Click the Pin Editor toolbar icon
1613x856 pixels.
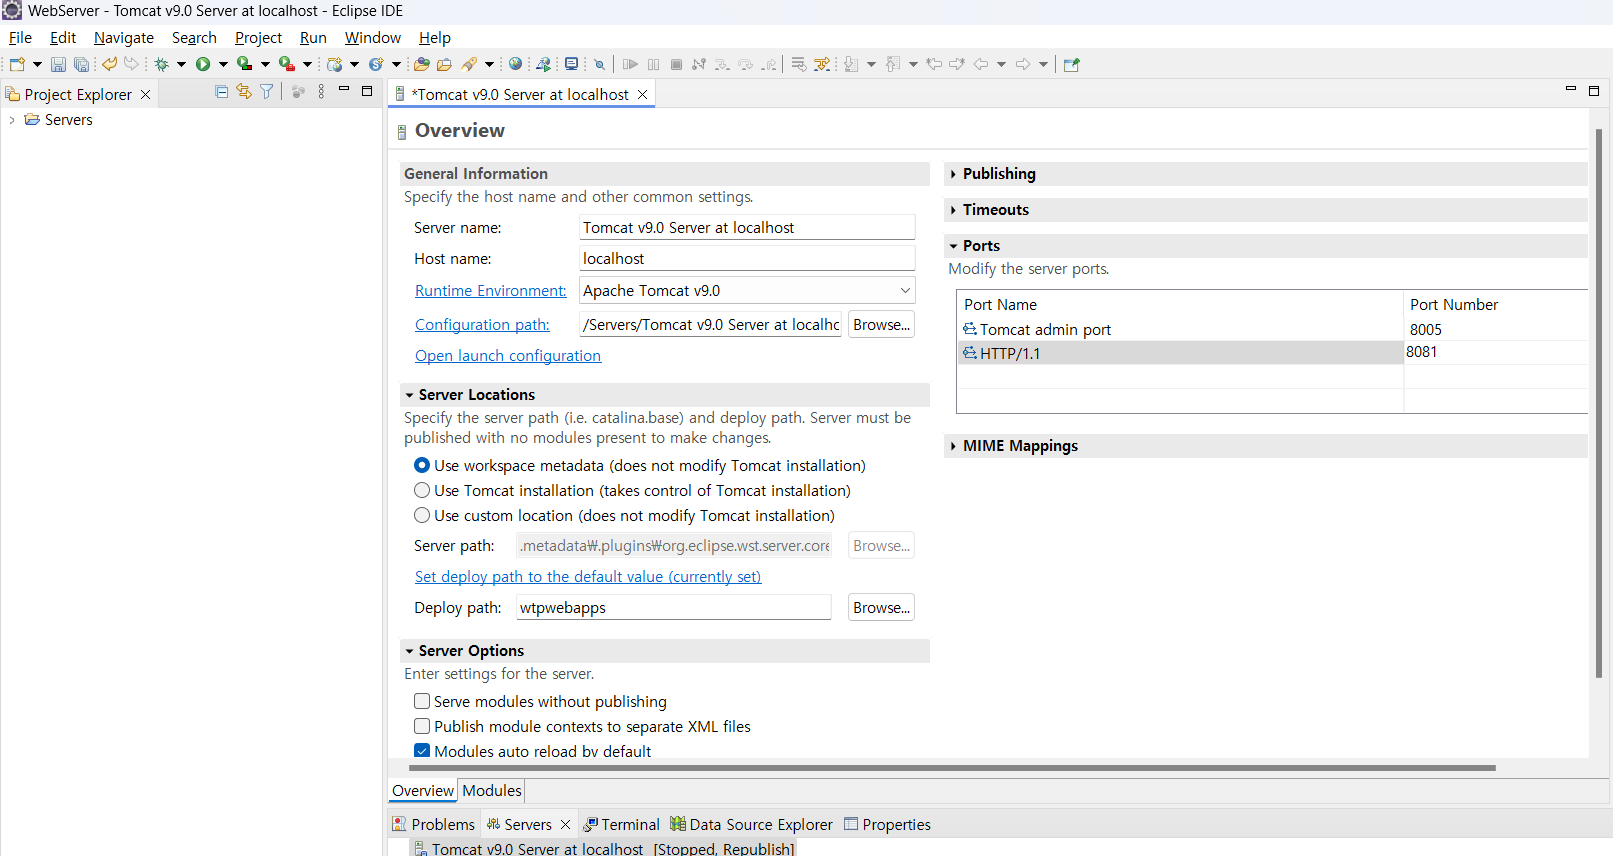1072,64
